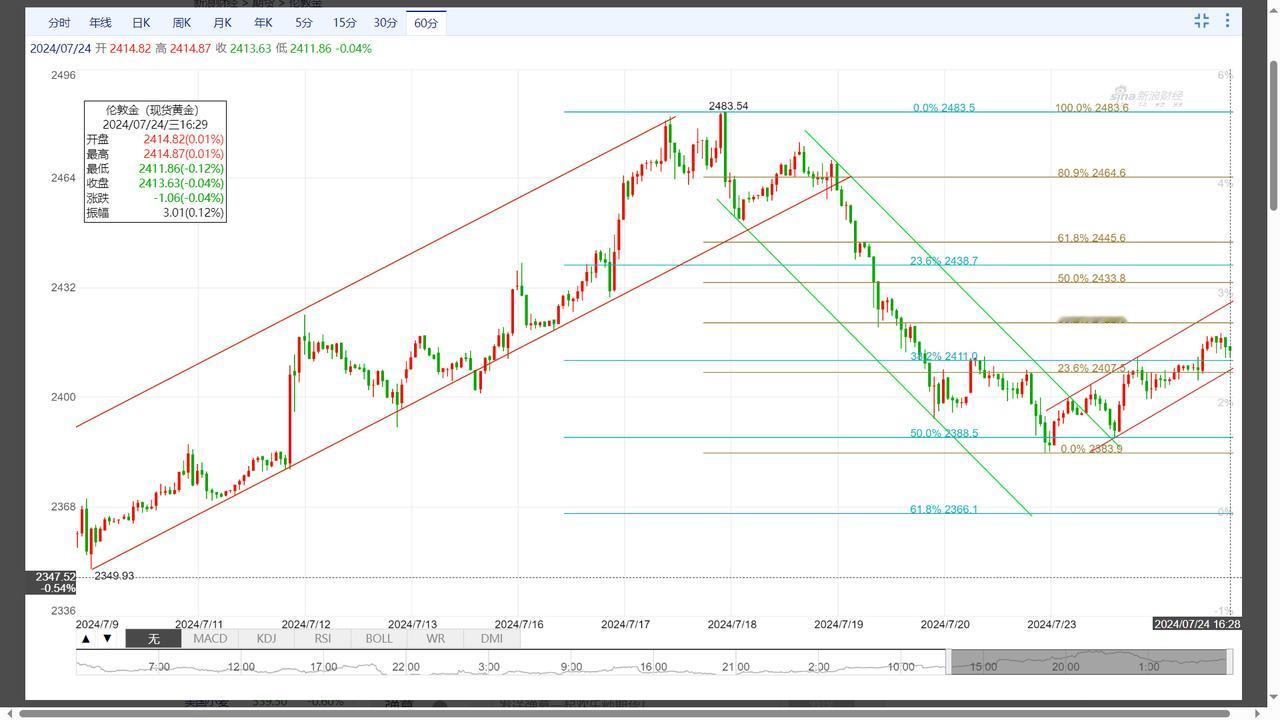Screen dimensions: 1280x720
Task: Enable the KDJ indicator
Action: pyautogui.click(x=266, y=638)
